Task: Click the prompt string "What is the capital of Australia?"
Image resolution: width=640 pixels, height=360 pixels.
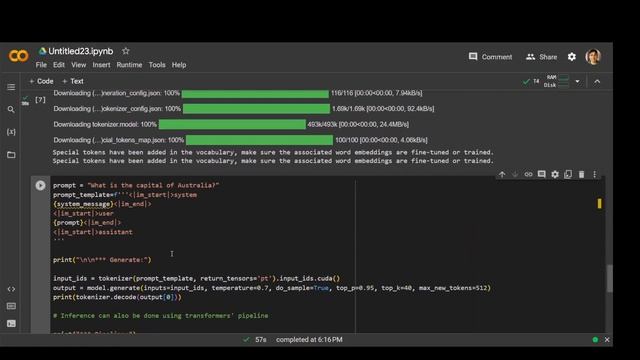Action: tap(153, 185)
